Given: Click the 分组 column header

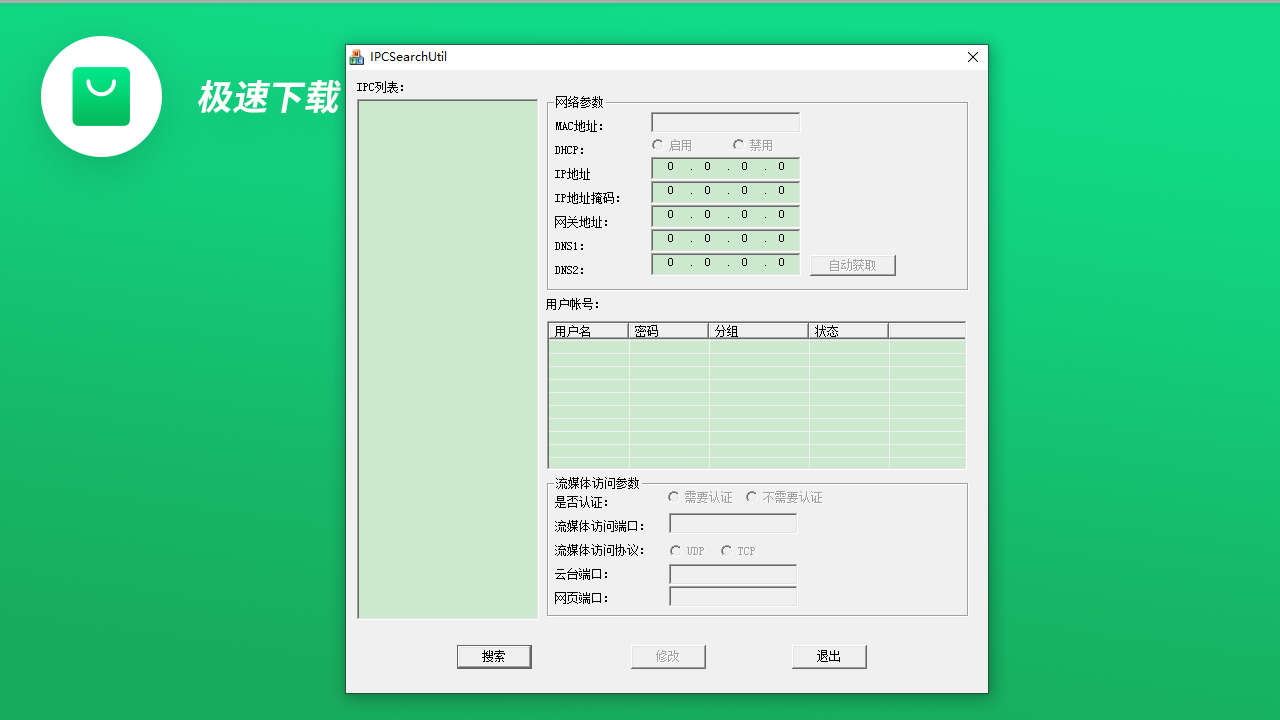Looking at the screenshot, I should pyautogui.click(x=758, y=331).
